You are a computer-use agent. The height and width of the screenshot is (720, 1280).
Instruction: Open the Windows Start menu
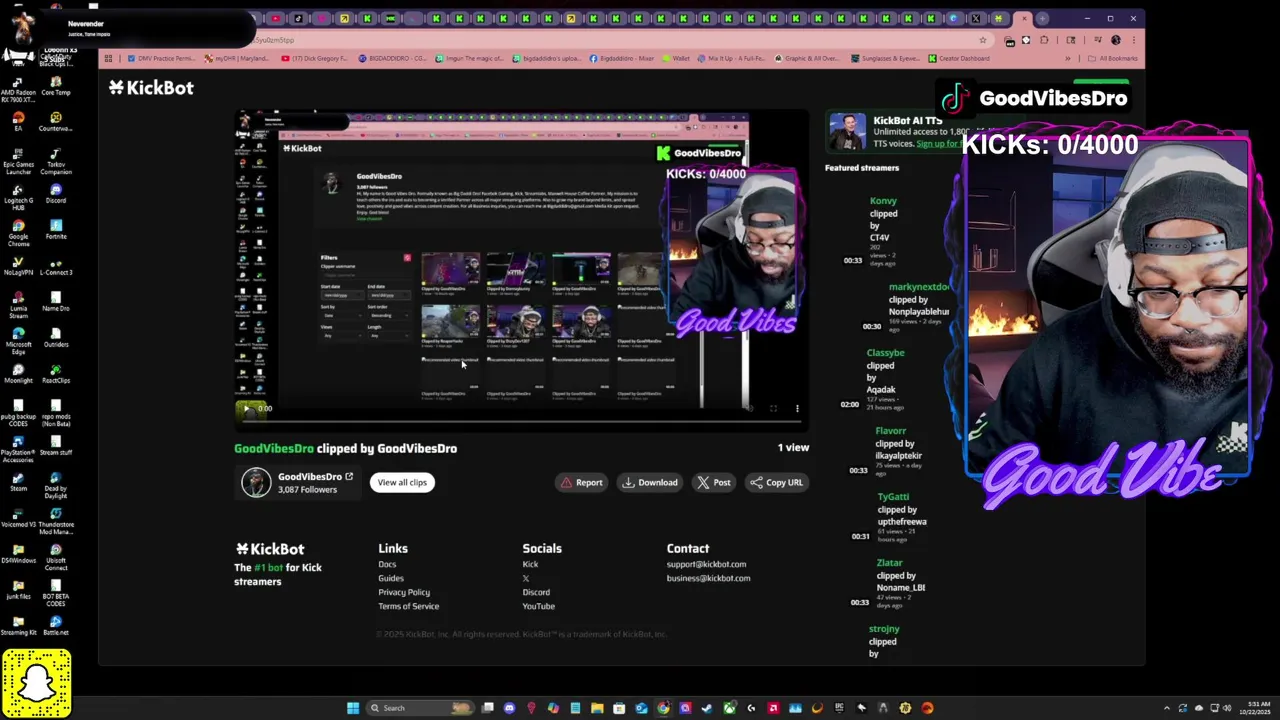(353, 708)
